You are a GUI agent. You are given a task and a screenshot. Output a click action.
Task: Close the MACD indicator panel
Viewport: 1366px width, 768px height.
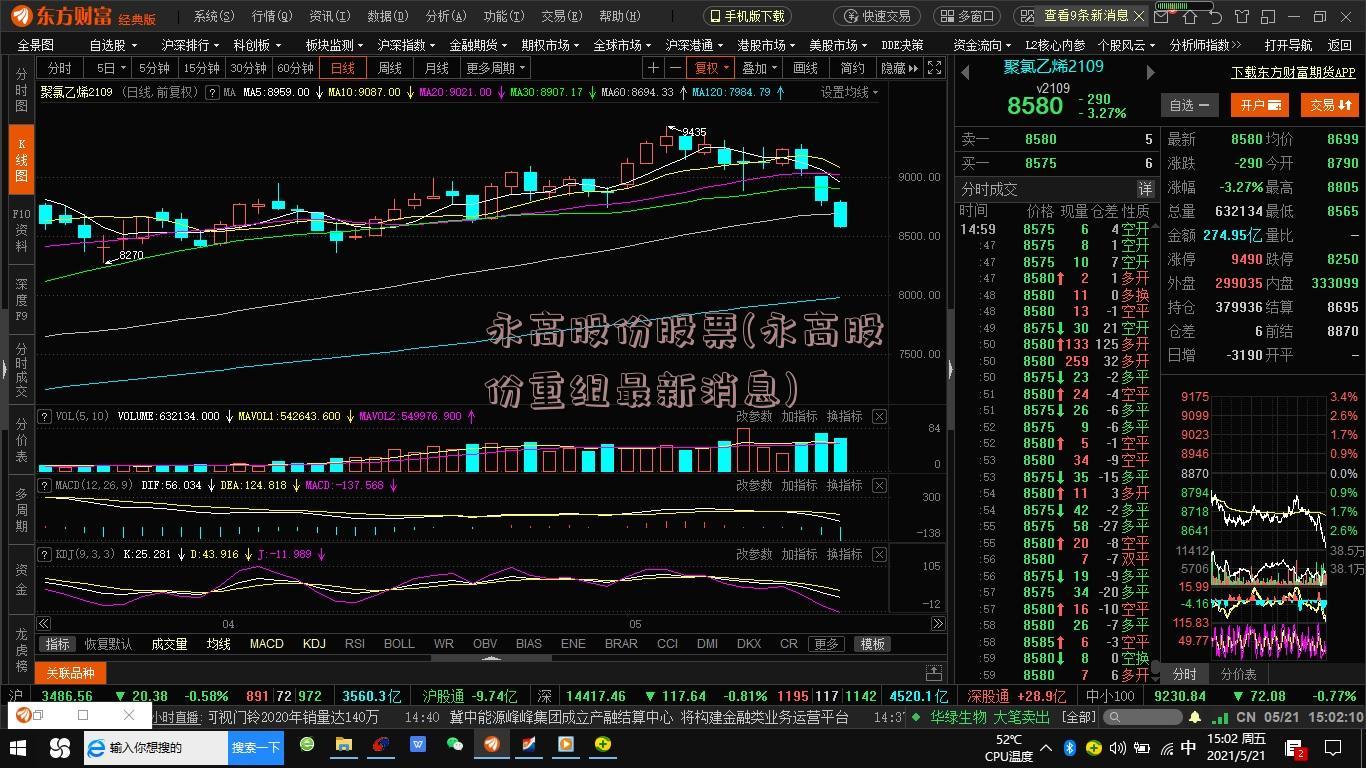[879, 485]
